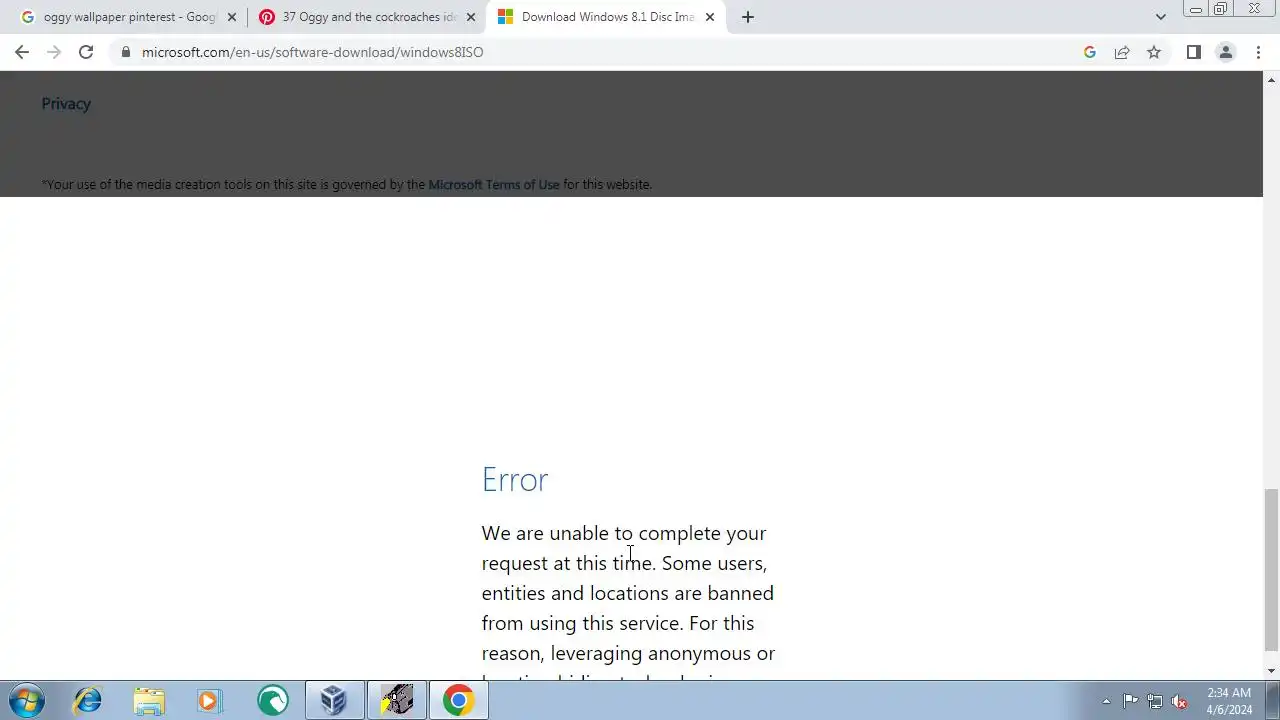Bookmark this page with the star

1154,52
